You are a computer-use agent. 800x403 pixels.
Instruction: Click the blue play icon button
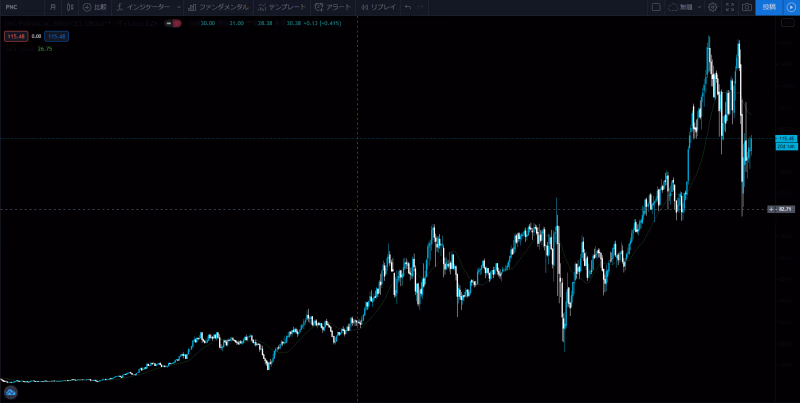[x=791, y=7]
